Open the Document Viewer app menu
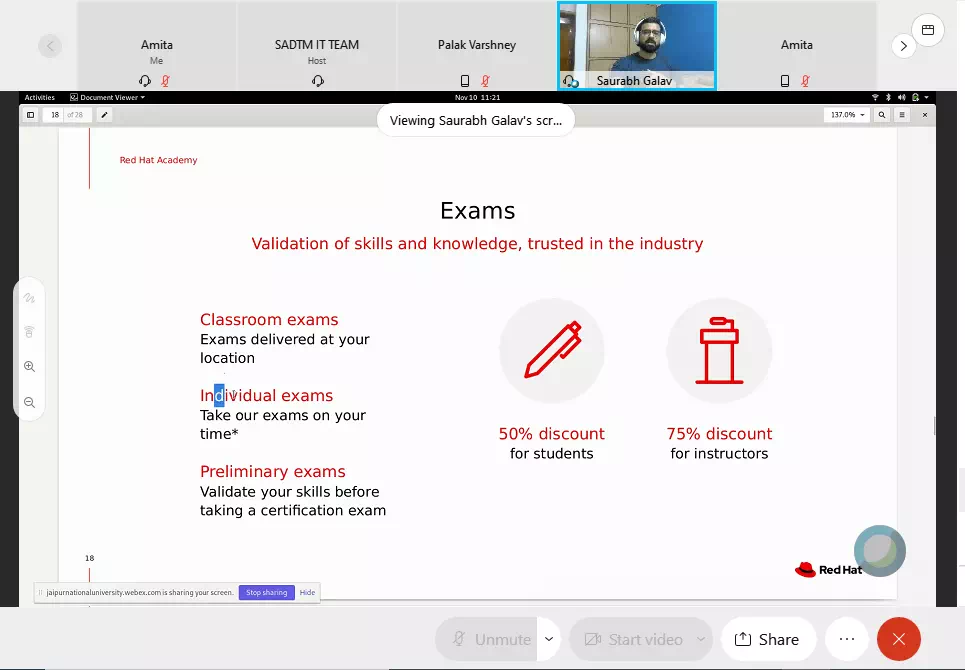 point(107,97)
